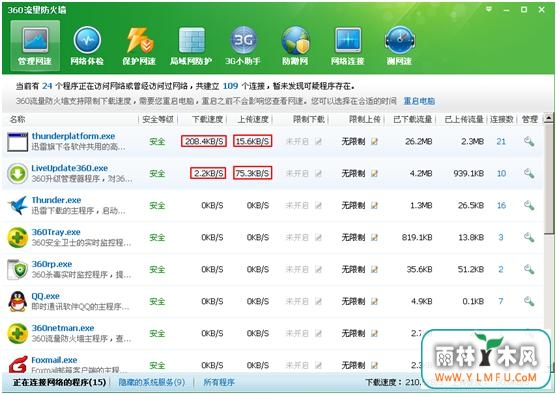Edit upload limit for LiveUpdate360.exe
Screen dimensions: 556x394
[374, 173]
